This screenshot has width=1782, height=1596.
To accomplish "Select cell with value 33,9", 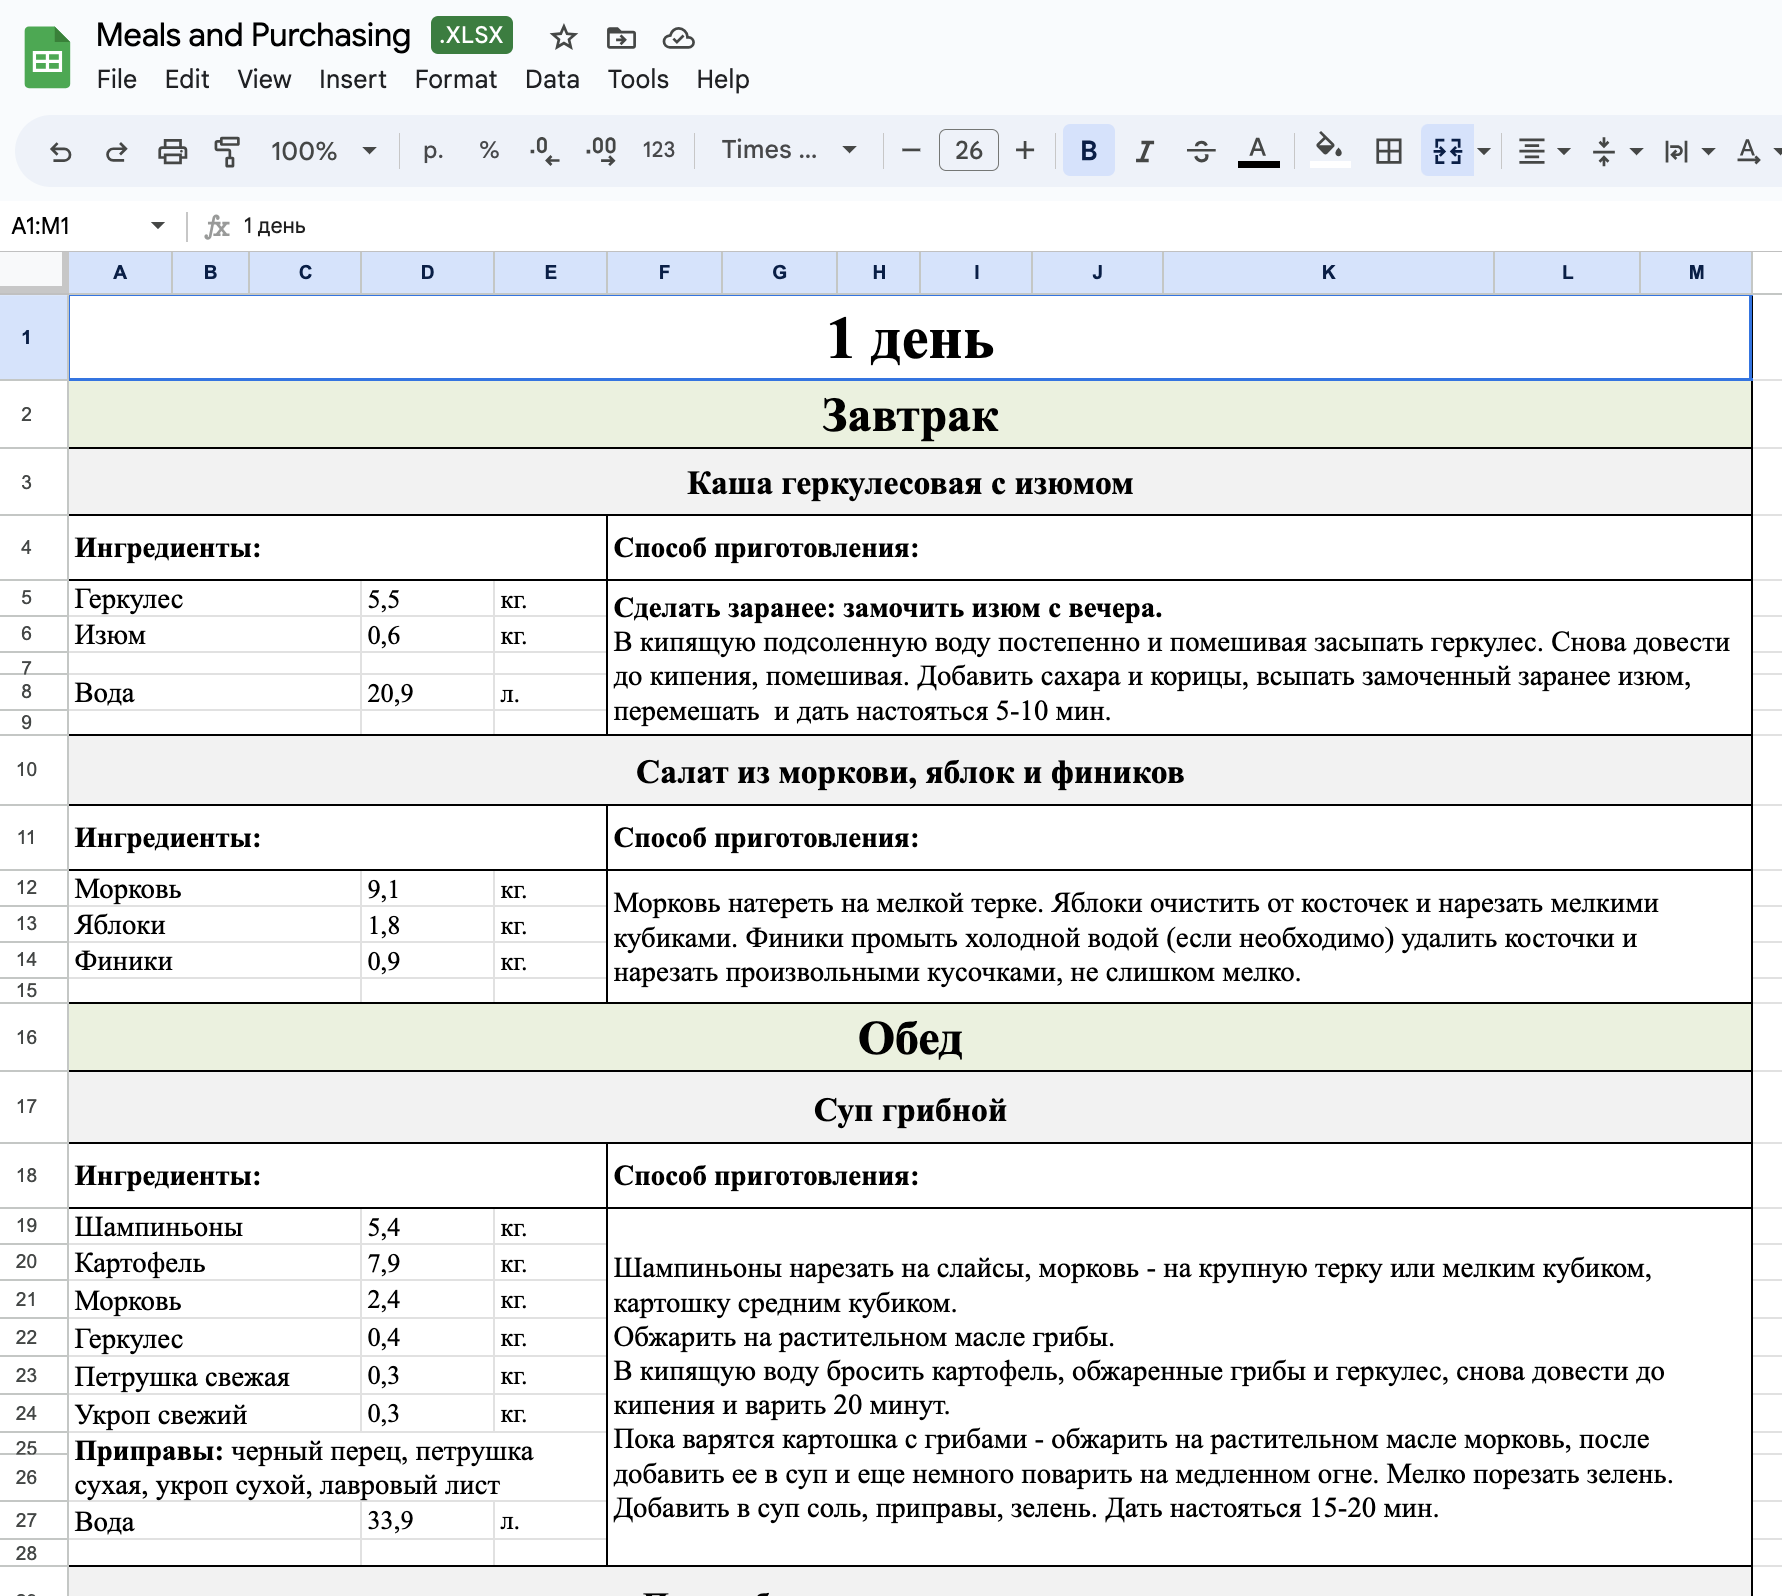I will tap(427, 1521).
